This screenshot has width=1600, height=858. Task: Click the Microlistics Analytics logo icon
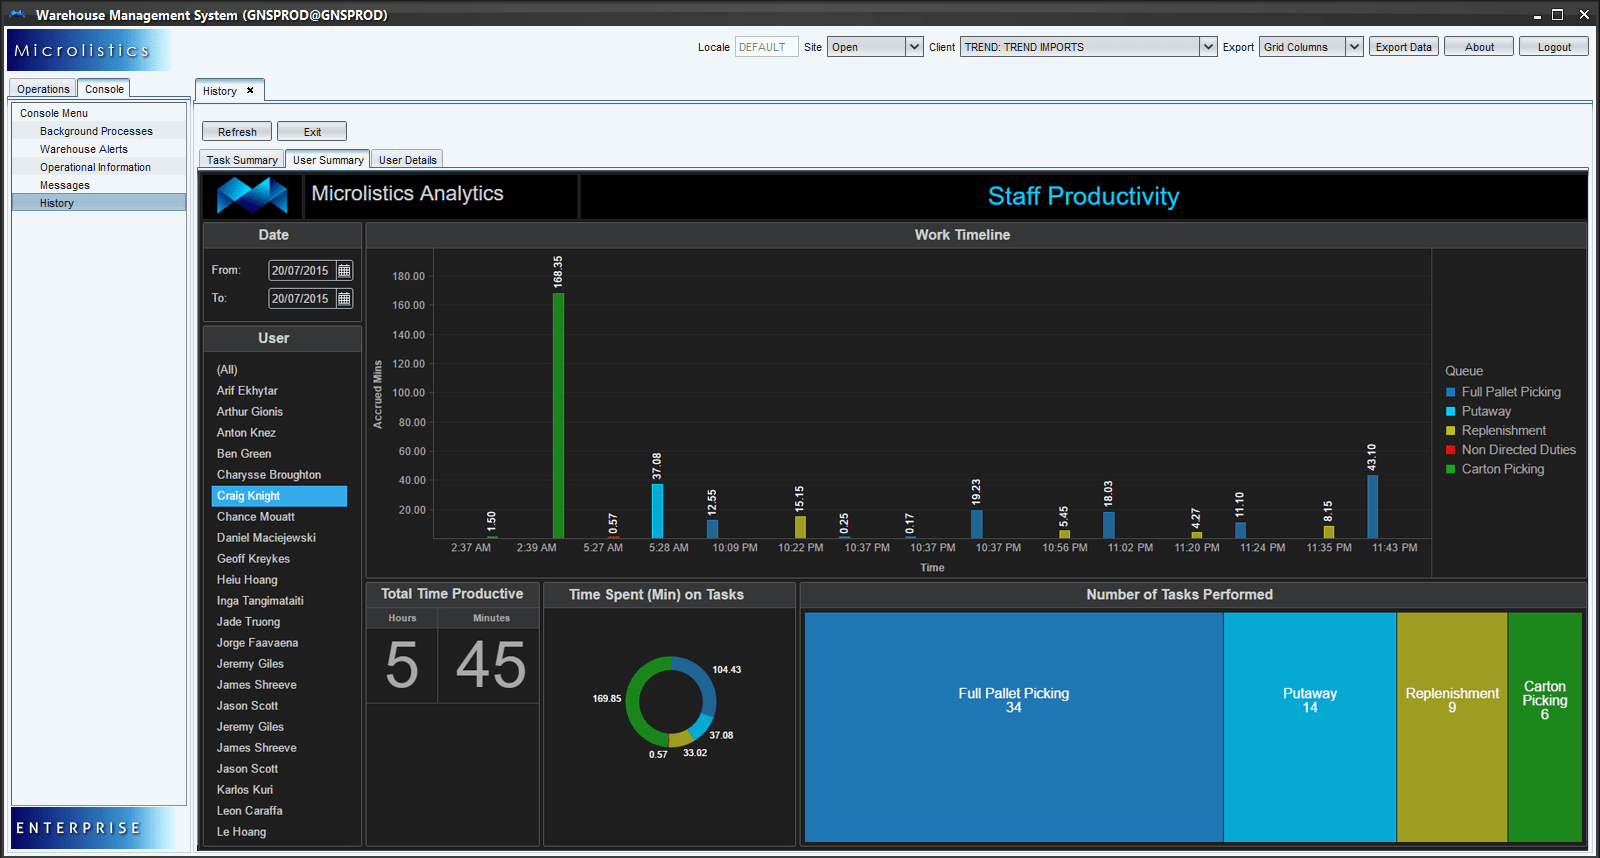(252, 195)
